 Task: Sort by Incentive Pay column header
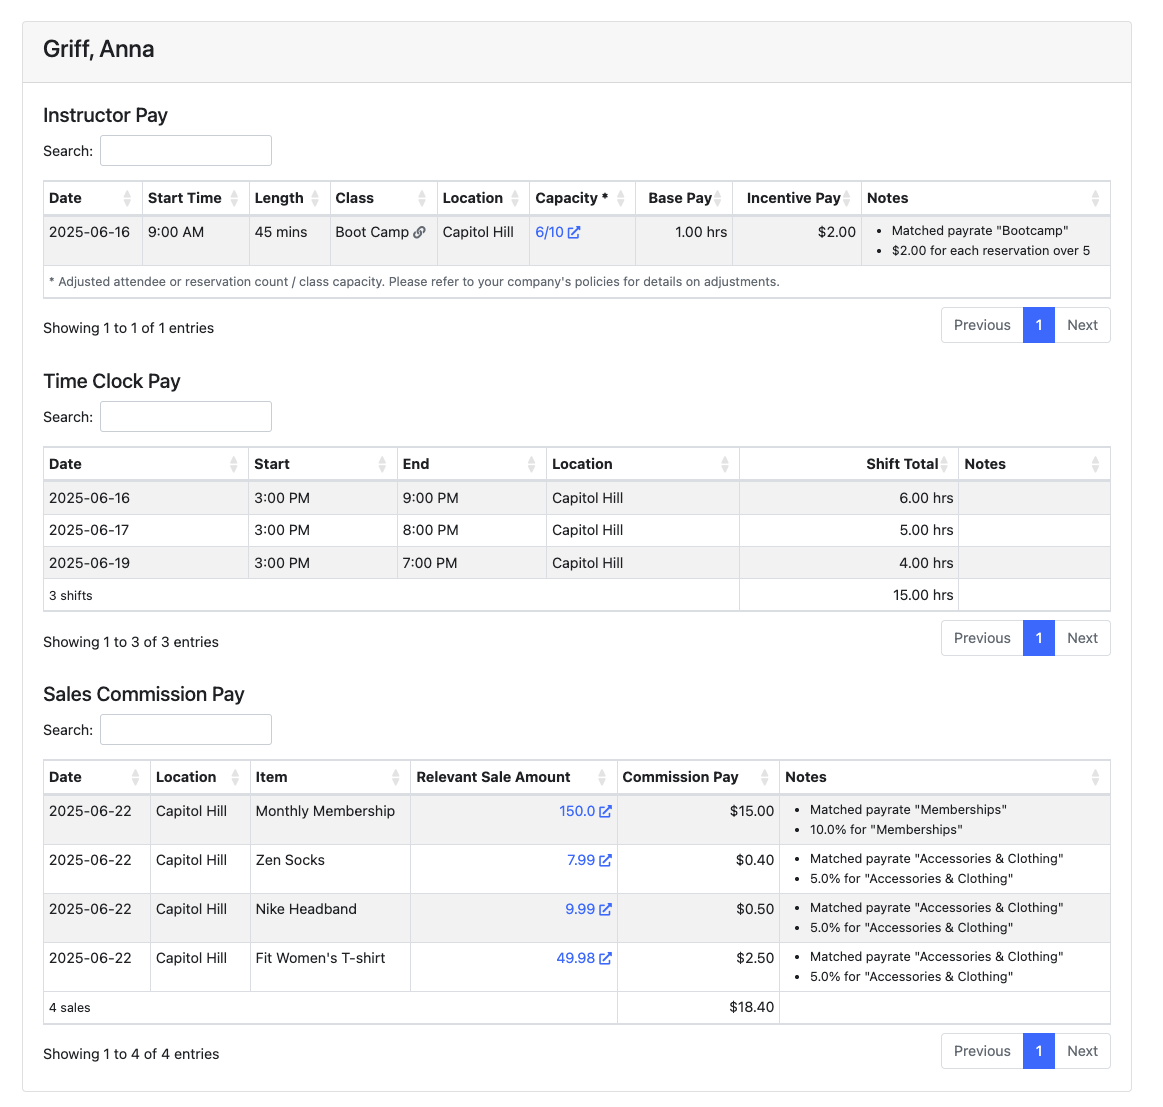click(797, 198)
